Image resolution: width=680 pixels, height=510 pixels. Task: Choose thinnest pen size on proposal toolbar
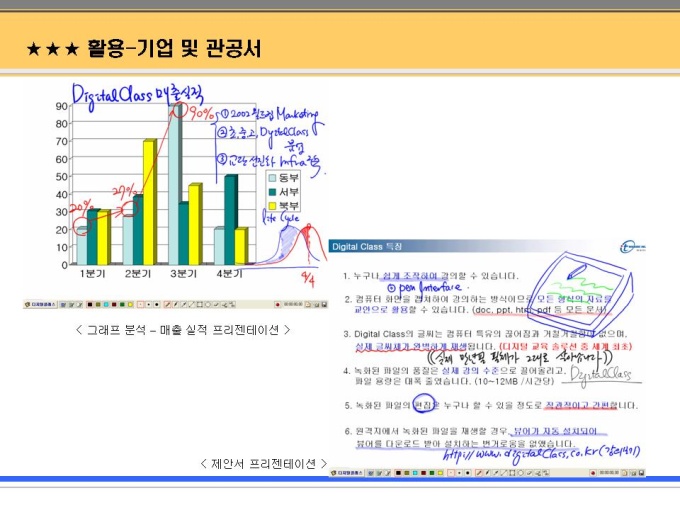pyautogui.click(x=451, y=473)
